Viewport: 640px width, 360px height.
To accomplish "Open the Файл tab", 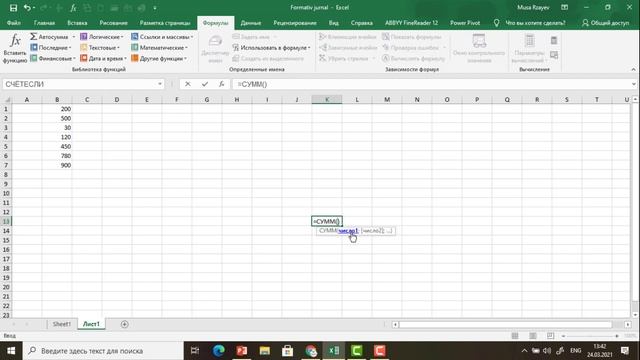I will [13, 23].
